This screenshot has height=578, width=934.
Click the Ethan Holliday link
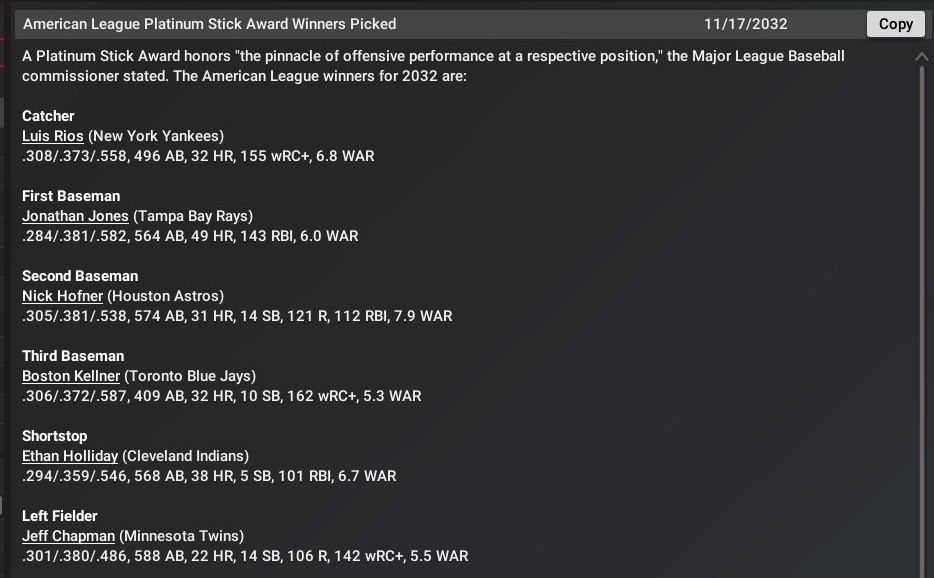click(70, 456)
